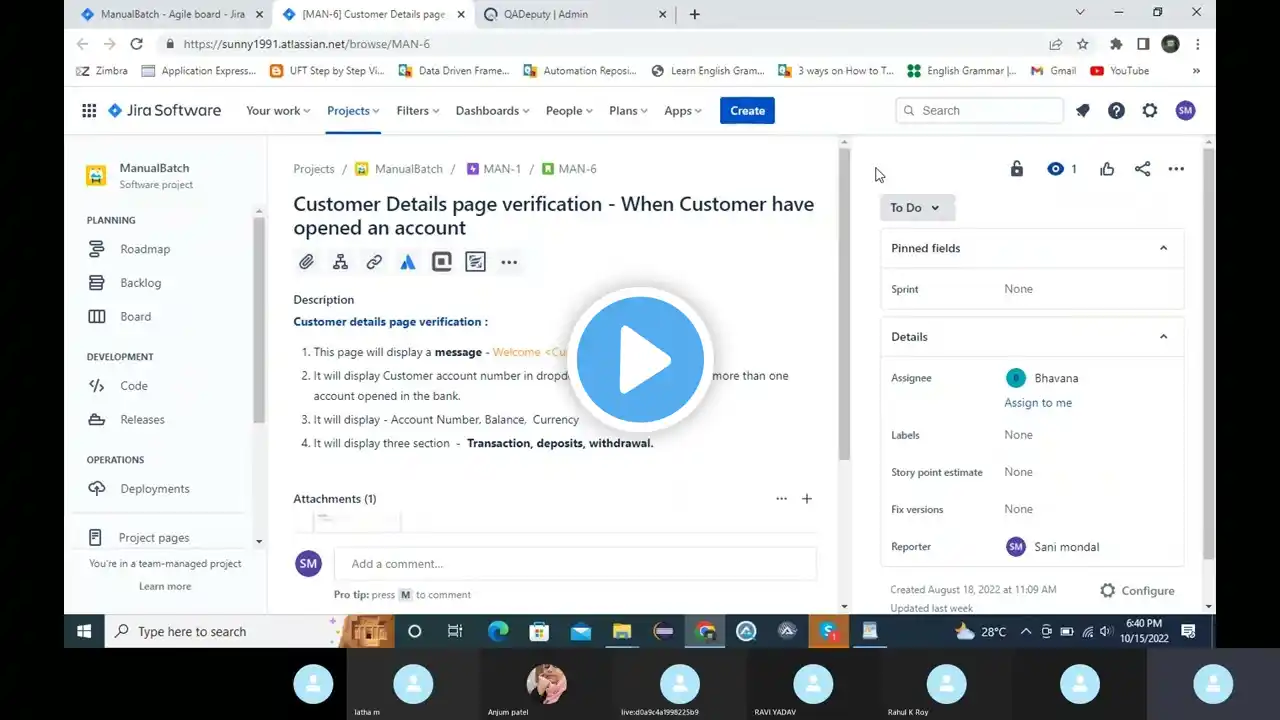Click Assign to me link

pos(1038,403)
